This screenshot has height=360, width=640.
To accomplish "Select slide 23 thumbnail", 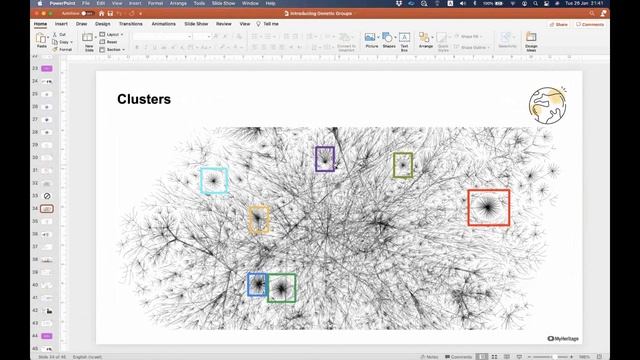I will point(47,69).
